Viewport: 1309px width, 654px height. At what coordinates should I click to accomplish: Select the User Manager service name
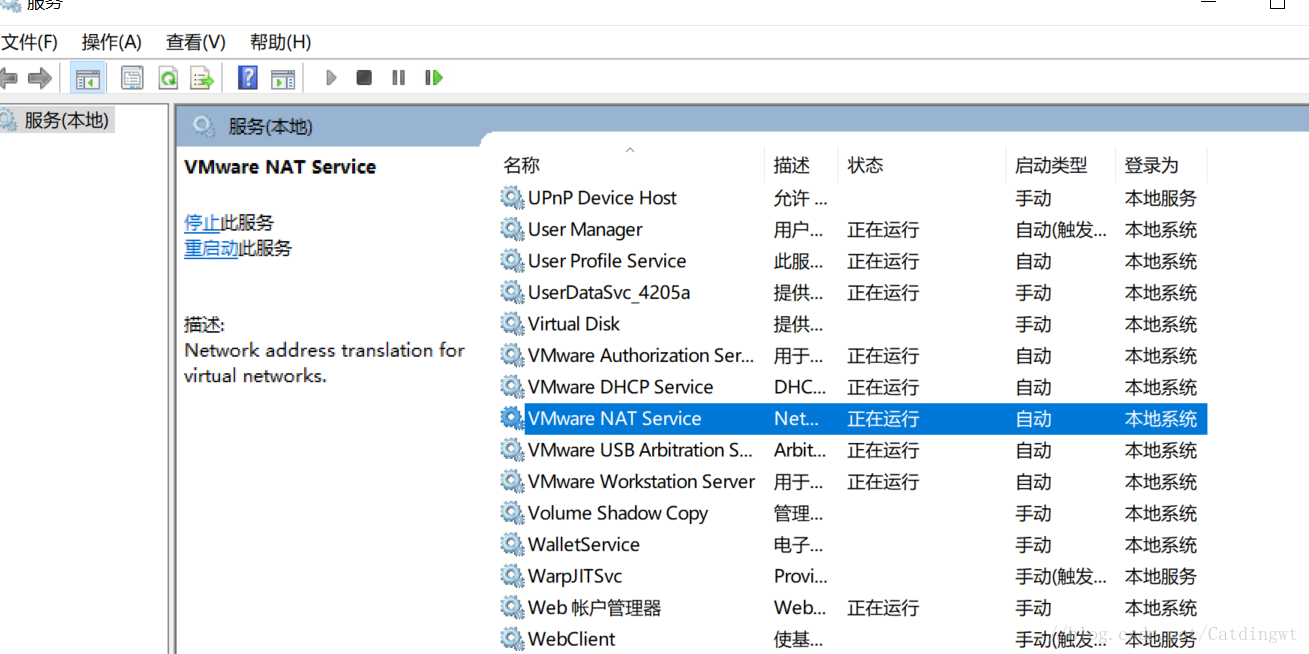pyautogui.click(x=585, y=230)
